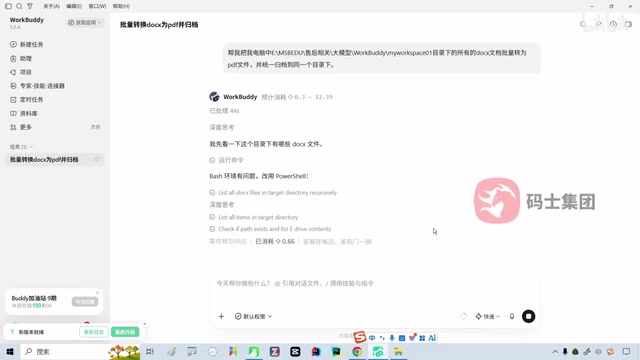Stop generation with the black stop button
Image resolution: width=640 pixels, height=360 pixels.
point(529,316)
